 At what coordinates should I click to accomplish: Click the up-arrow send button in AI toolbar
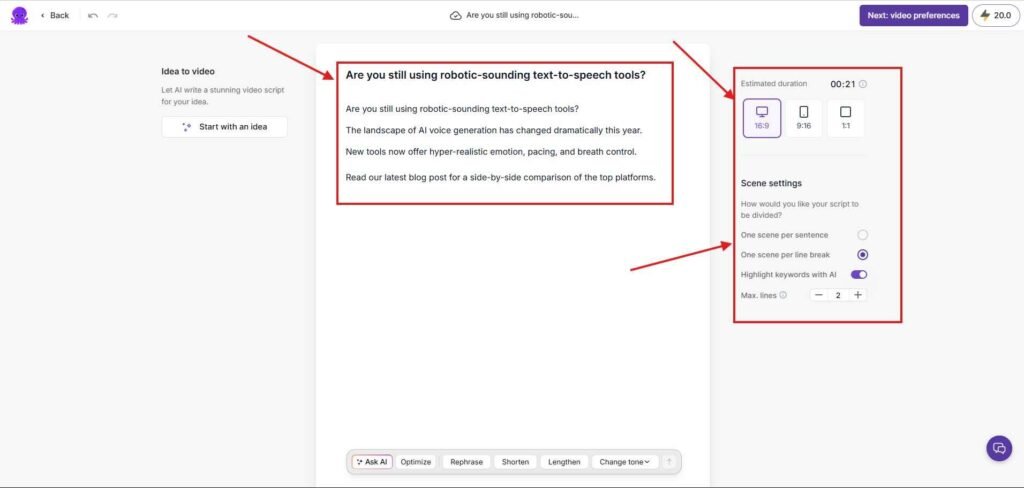[668, 462]
